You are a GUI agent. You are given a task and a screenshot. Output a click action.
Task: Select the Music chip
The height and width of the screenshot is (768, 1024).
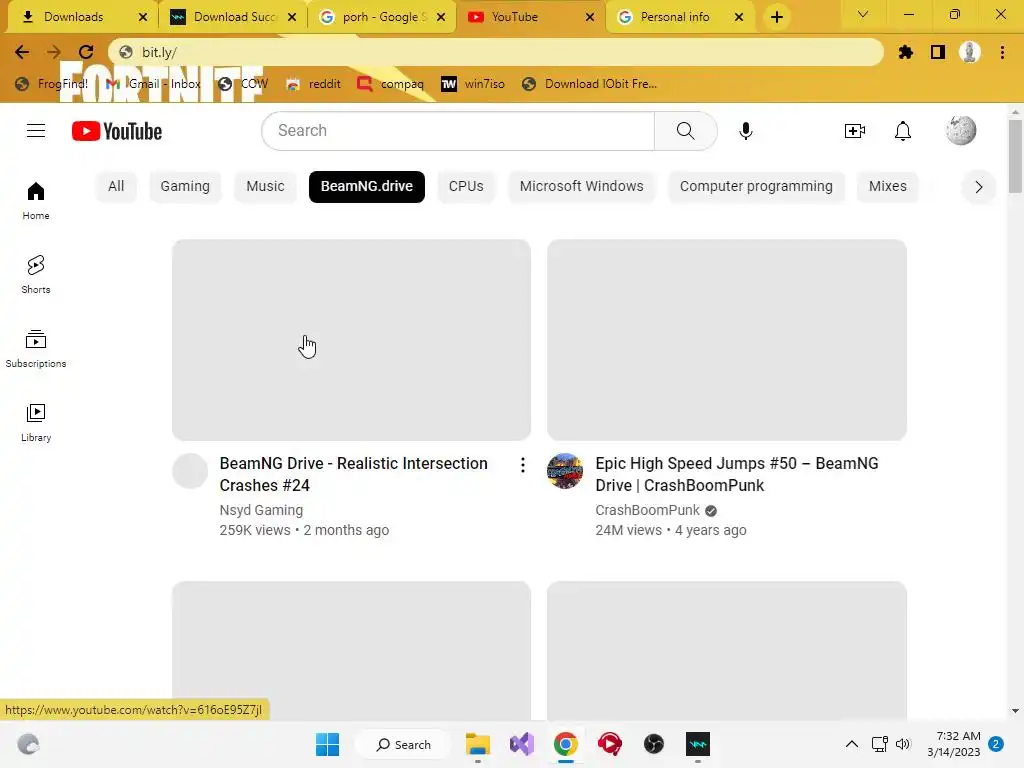pyautogui.click(x=265, y=187)
